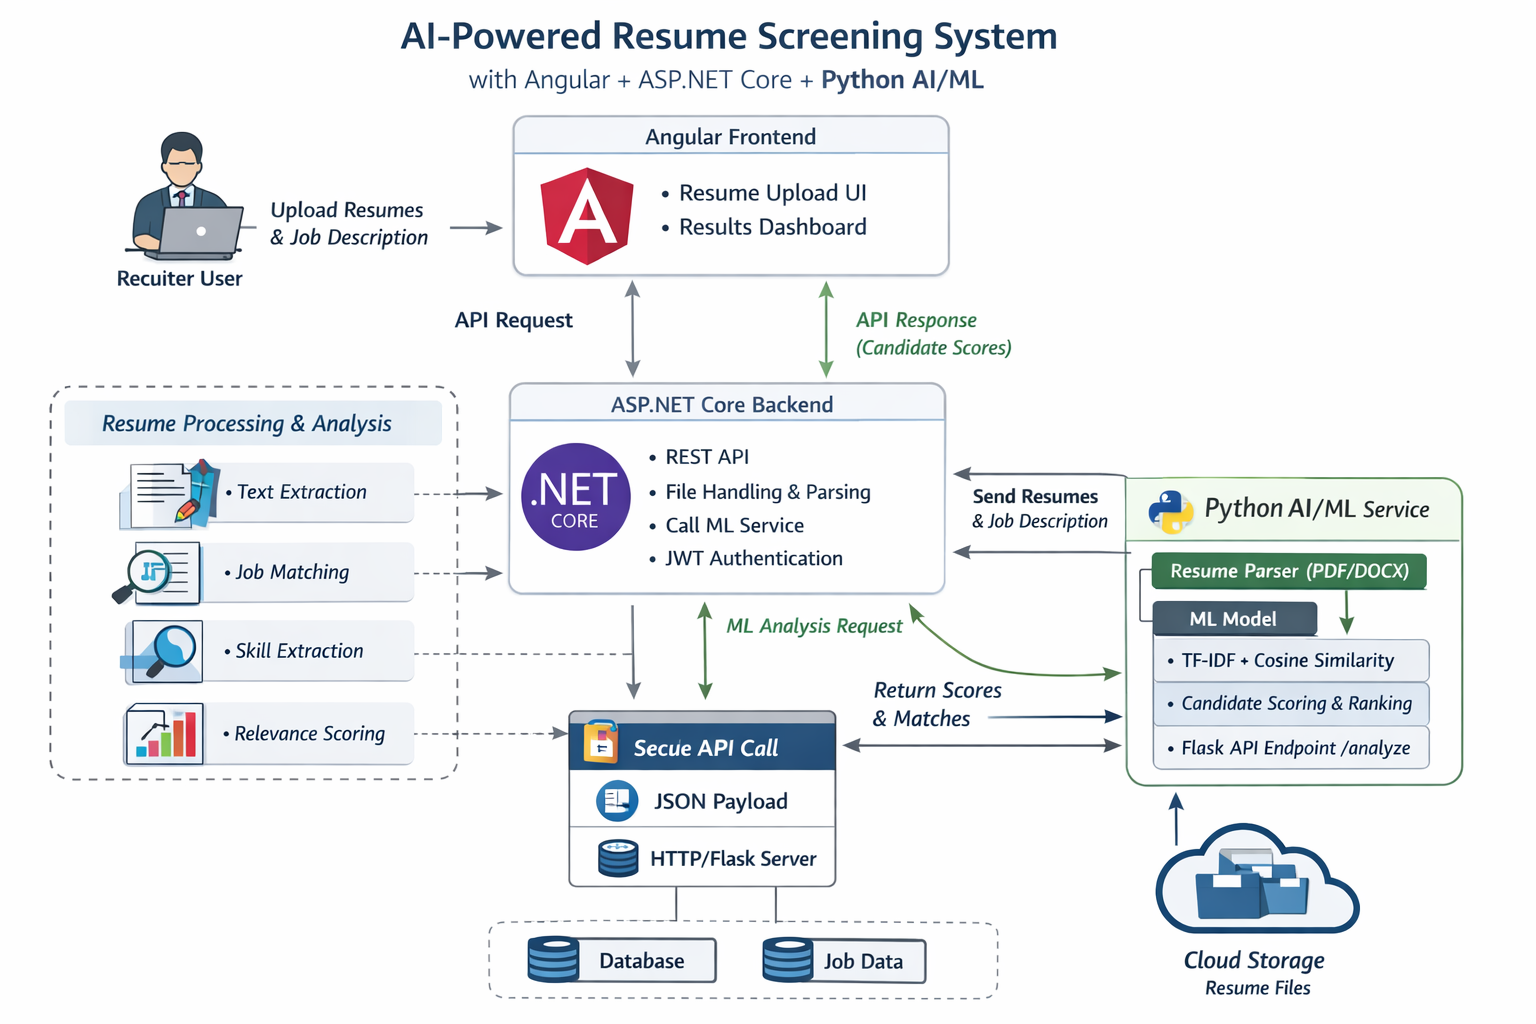Click the Job Data cylinder icon

787,960
